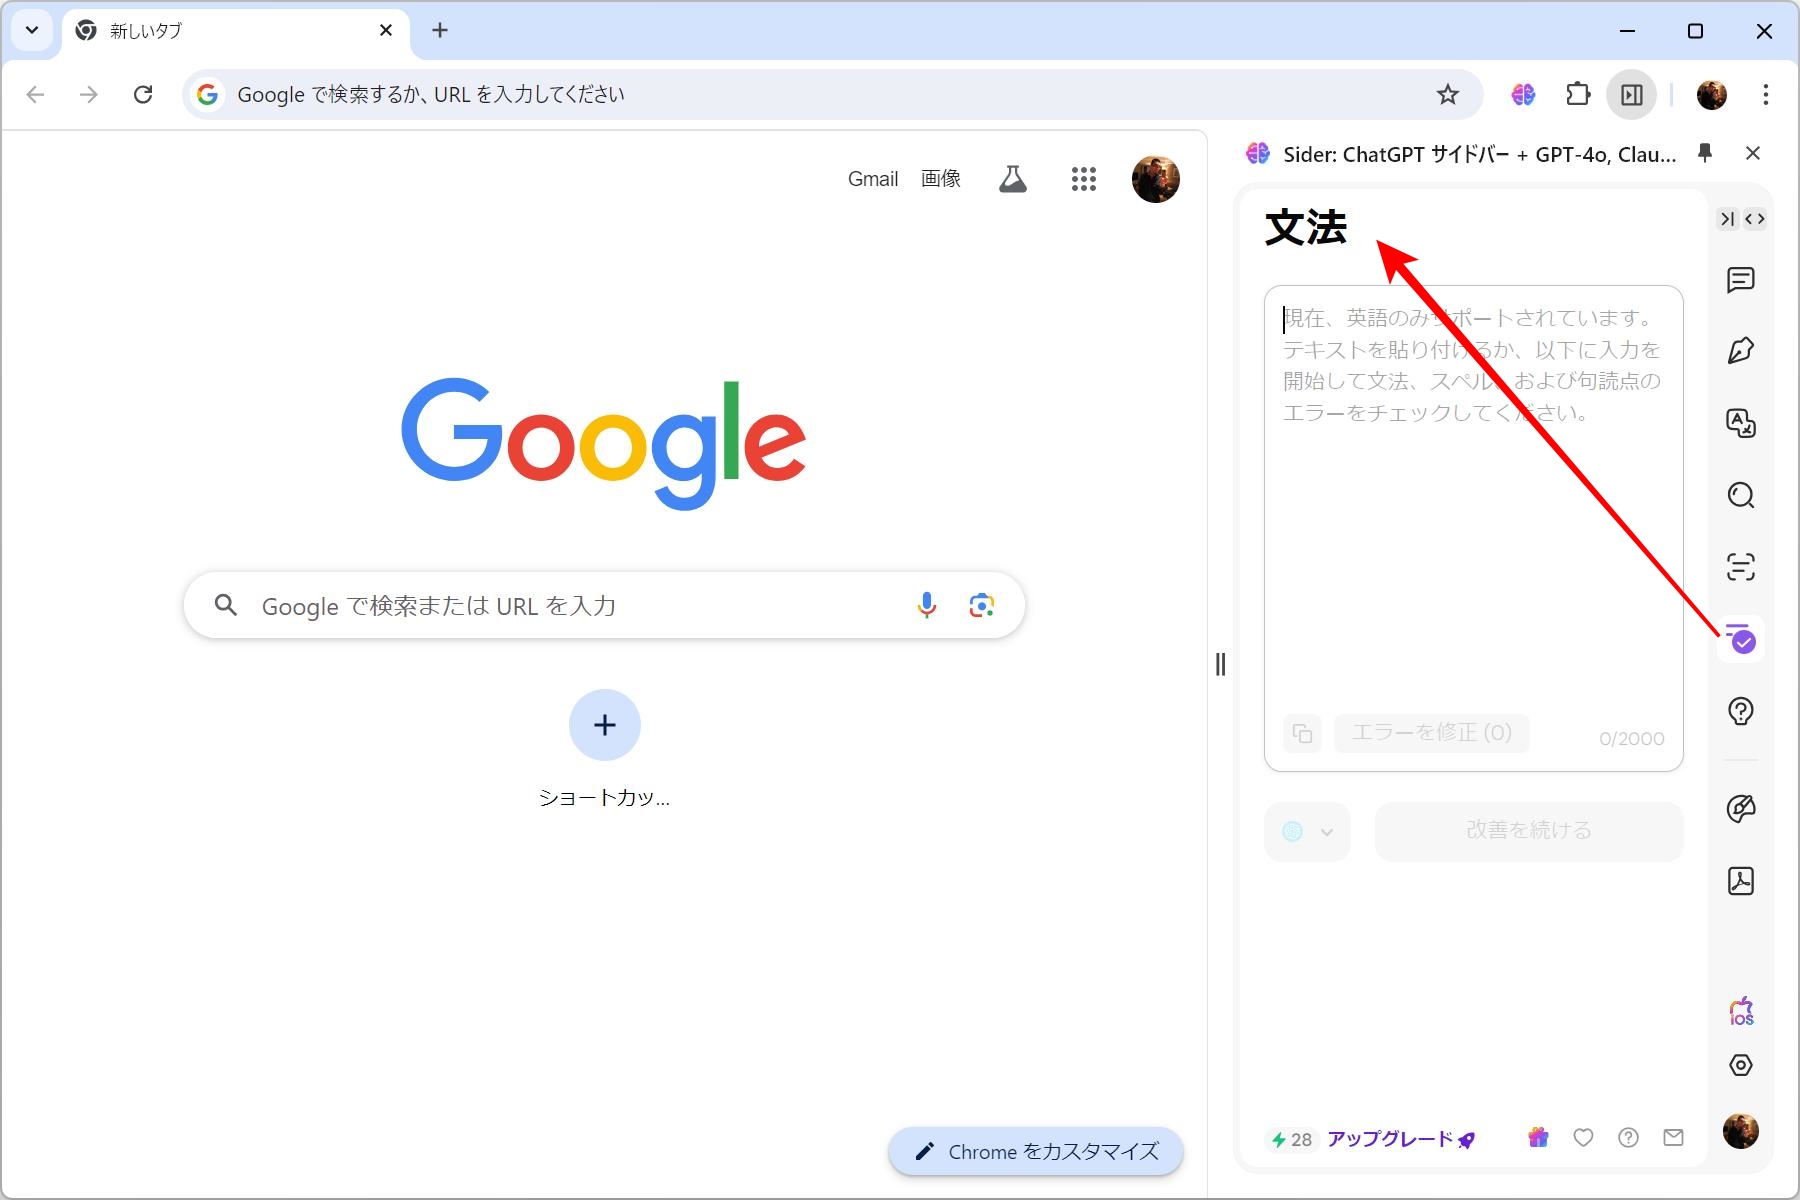Go forward to next page
Screen dimensions: 1800x1200
click(89, 94)
